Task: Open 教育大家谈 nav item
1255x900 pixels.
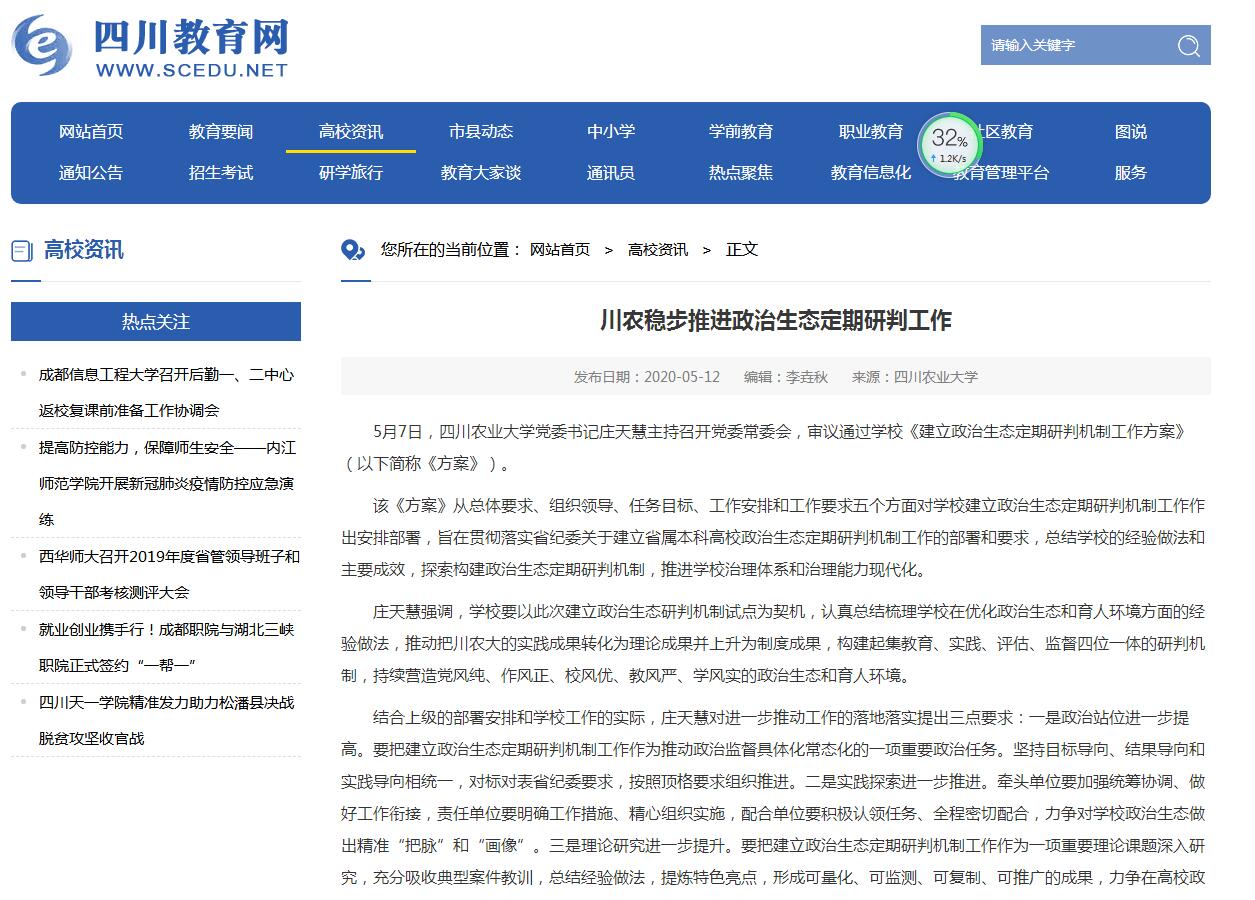Action: click(481, 173)
